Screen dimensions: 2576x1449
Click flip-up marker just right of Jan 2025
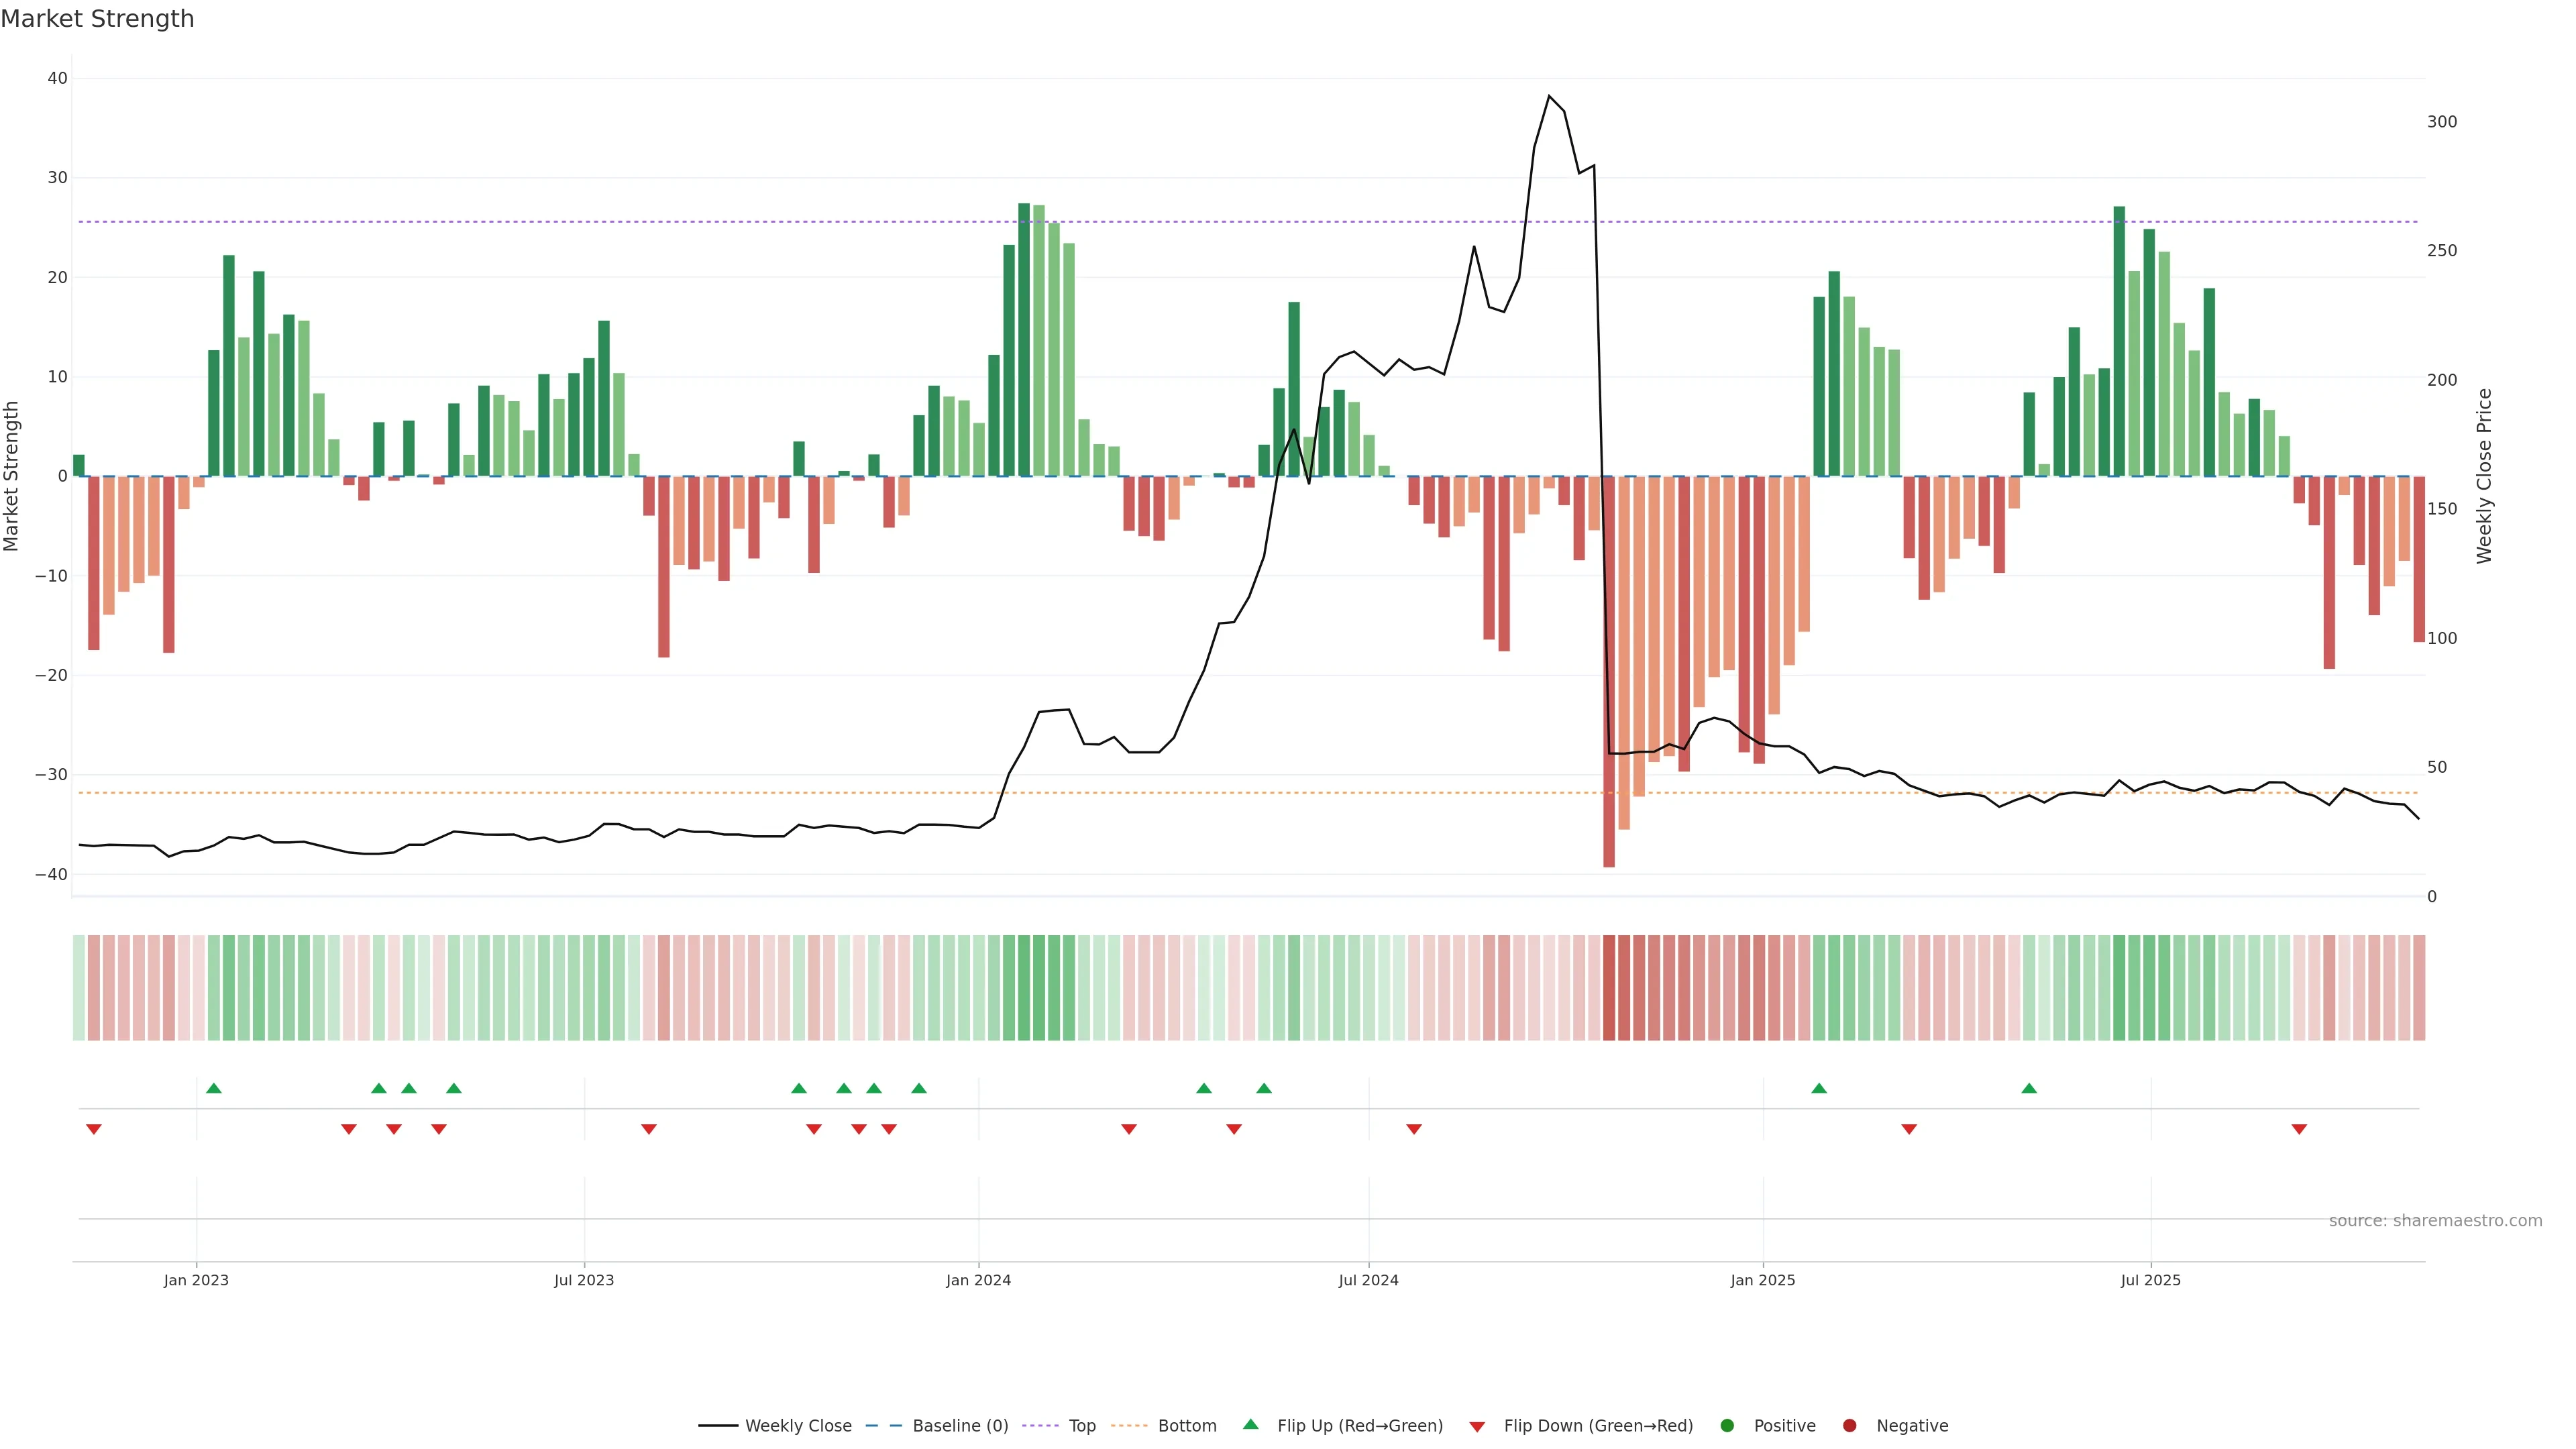pos(1819,1088)
